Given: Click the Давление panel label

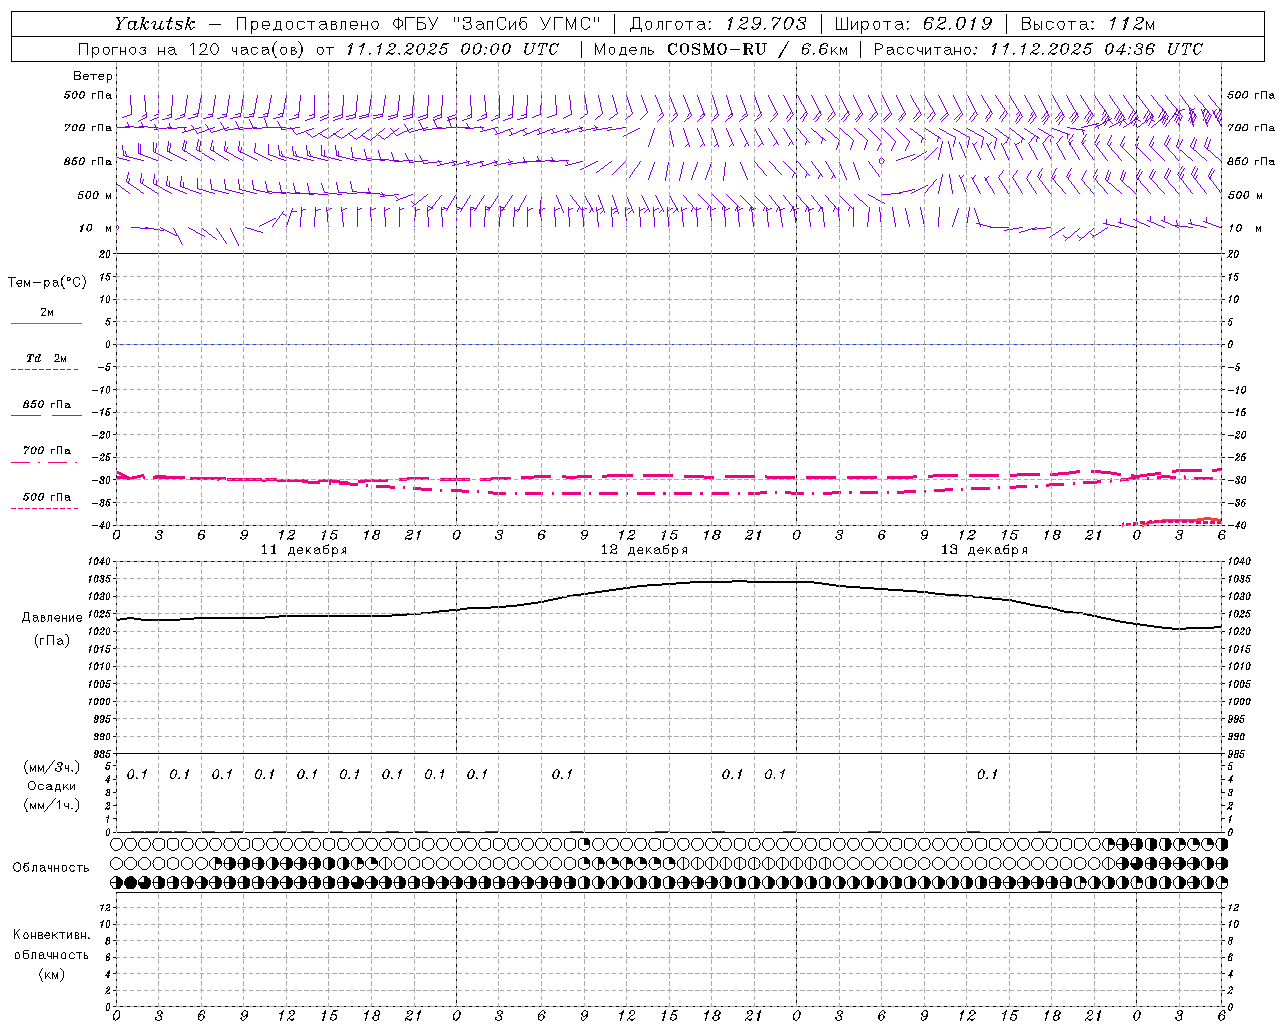Looking at the screenshot, I should click(x=52, y=618).
